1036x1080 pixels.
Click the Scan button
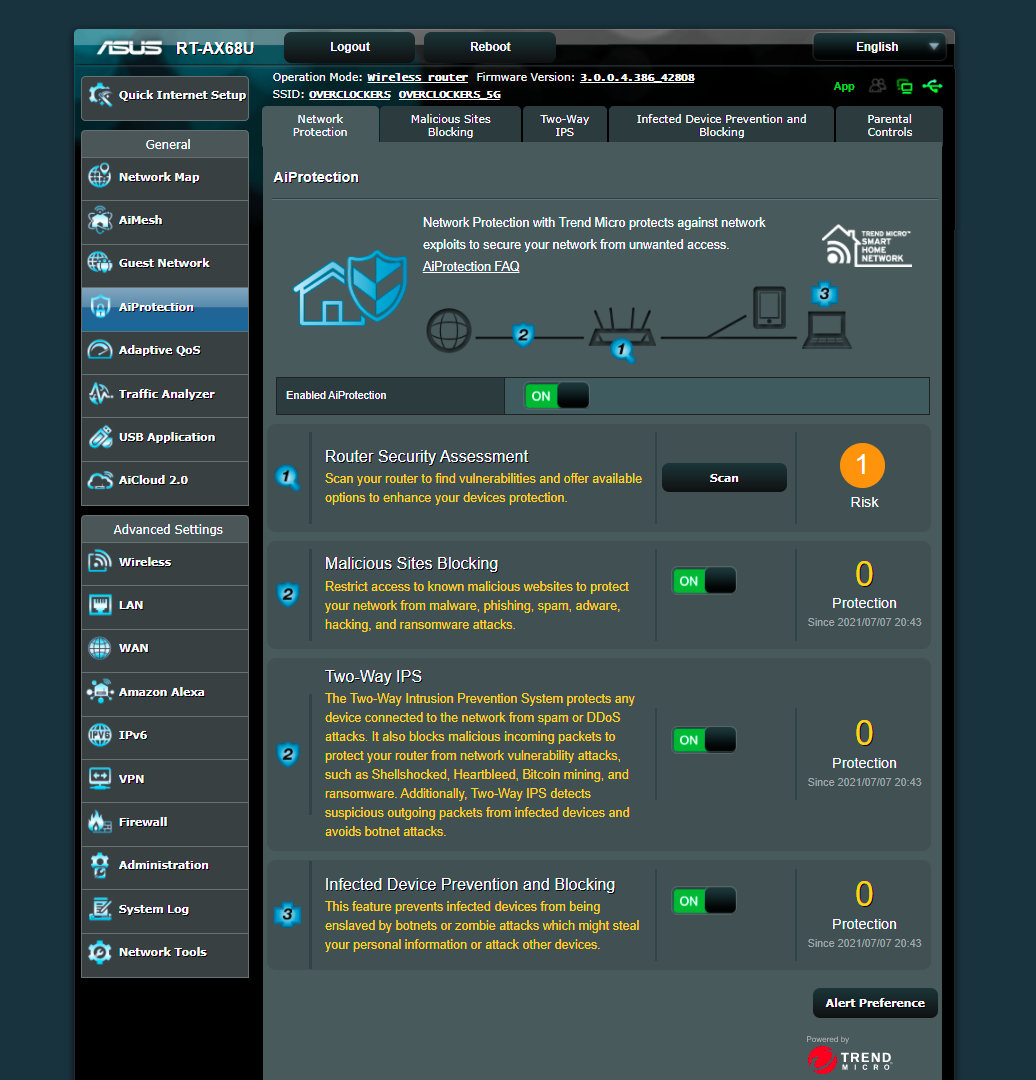coord(724,477)
